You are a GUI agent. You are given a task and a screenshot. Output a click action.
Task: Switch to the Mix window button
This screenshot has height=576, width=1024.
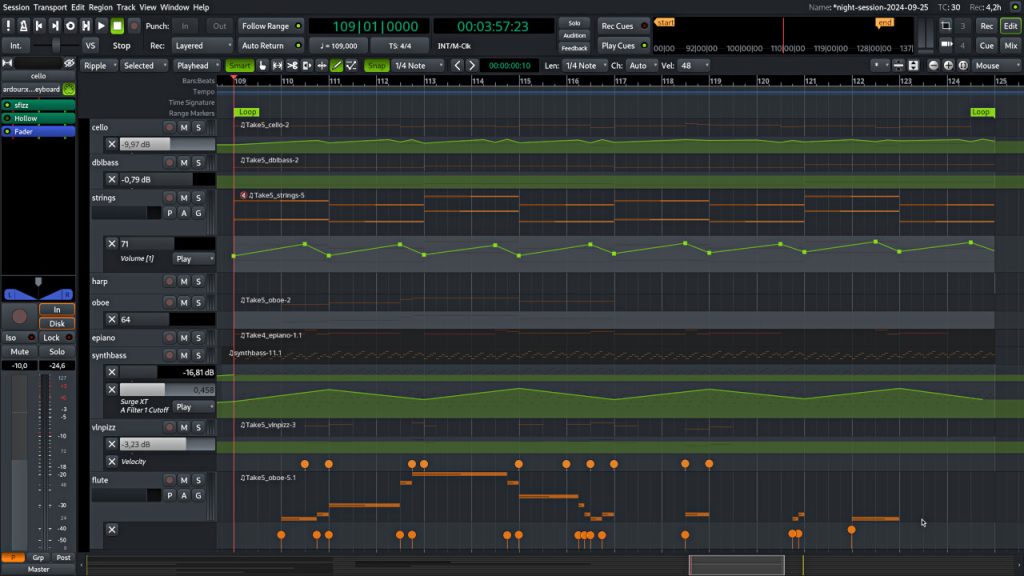1011,46
